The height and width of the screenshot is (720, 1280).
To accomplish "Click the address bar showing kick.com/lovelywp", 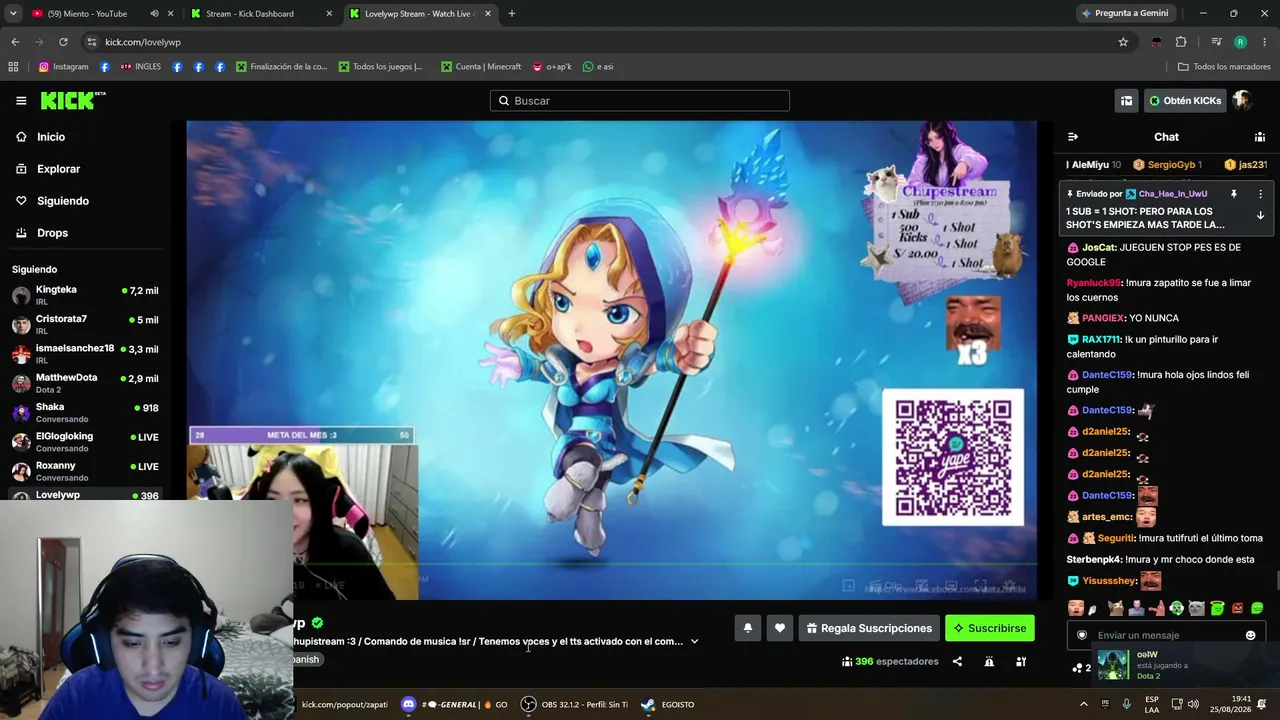I will (x=600, y=42).
